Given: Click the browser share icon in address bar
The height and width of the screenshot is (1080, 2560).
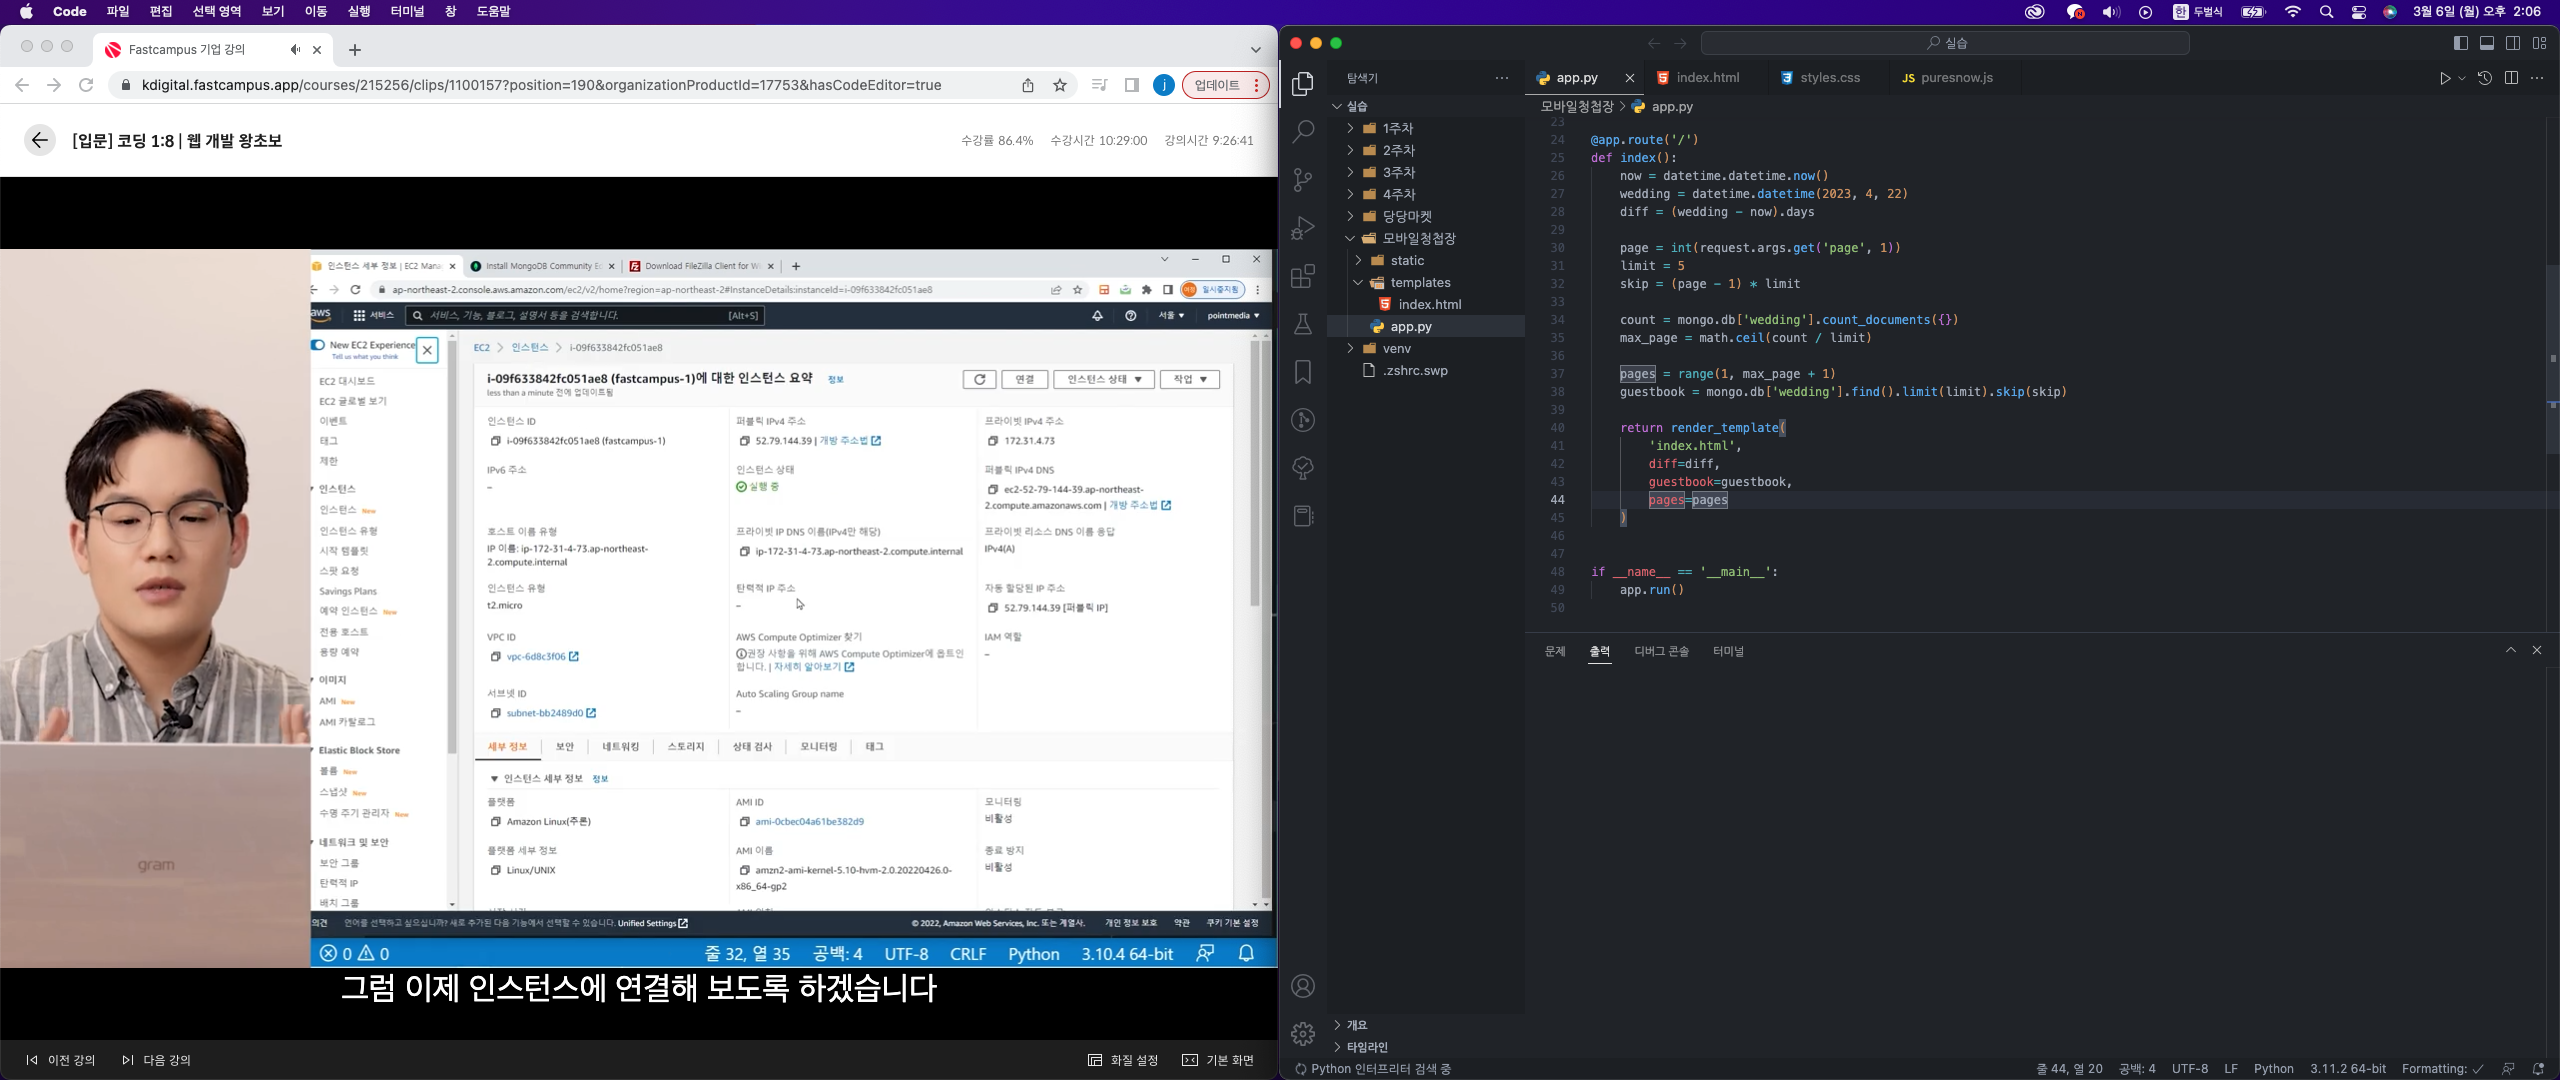Looking at the screenshot, I should click(1028, 85).
